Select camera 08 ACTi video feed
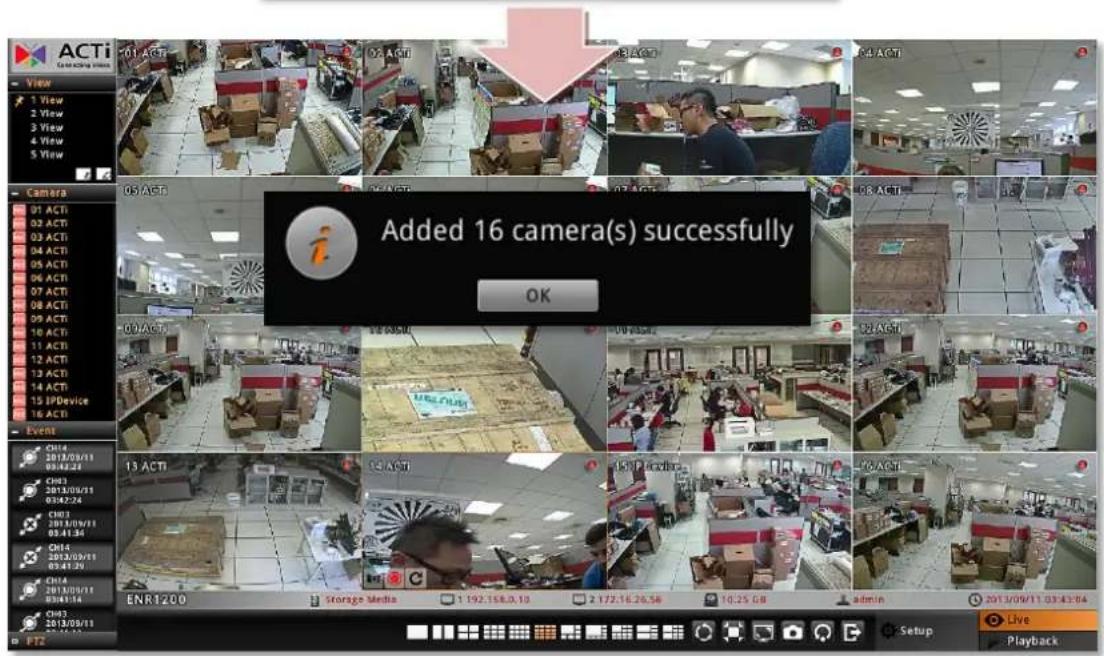Viewport: 1104px width, 656px height. coord(974,246)
